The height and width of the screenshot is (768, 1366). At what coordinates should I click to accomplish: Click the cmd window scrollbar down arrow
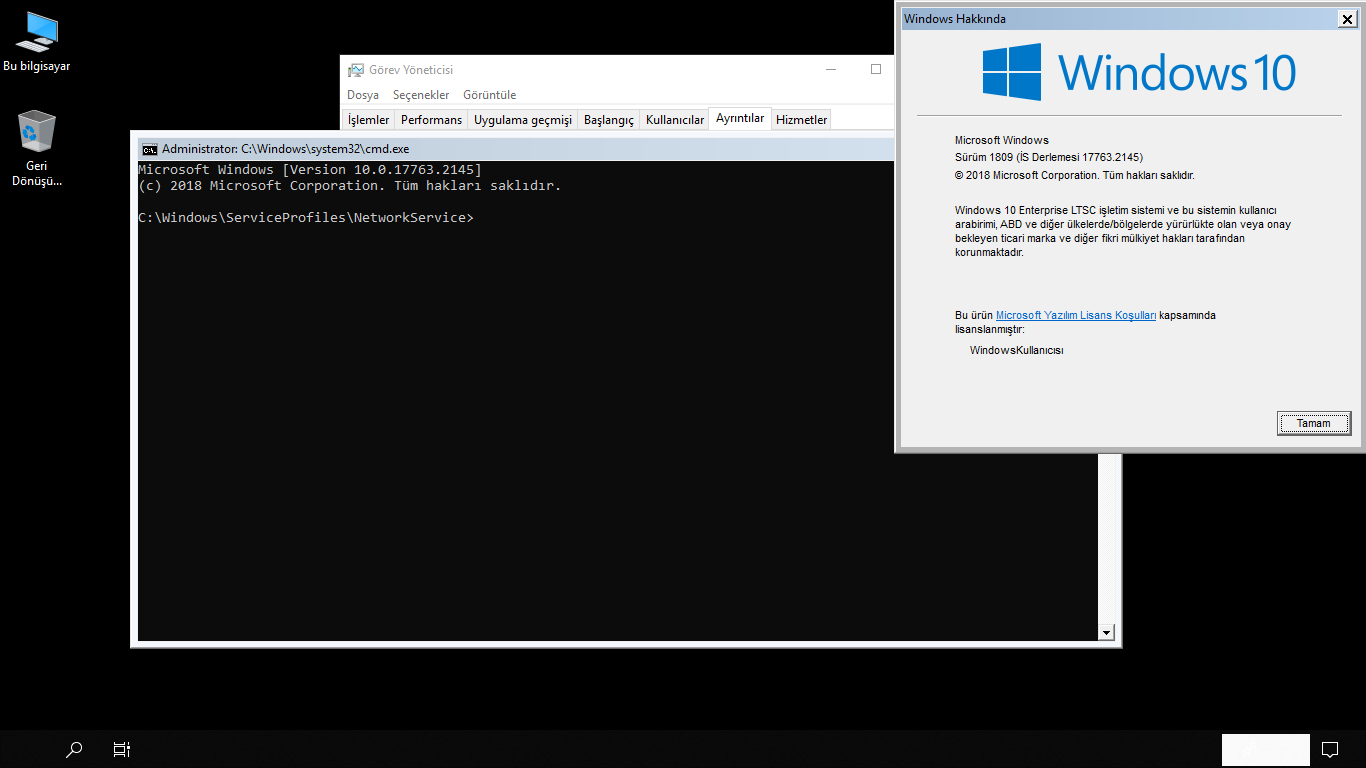(1106, 632)
